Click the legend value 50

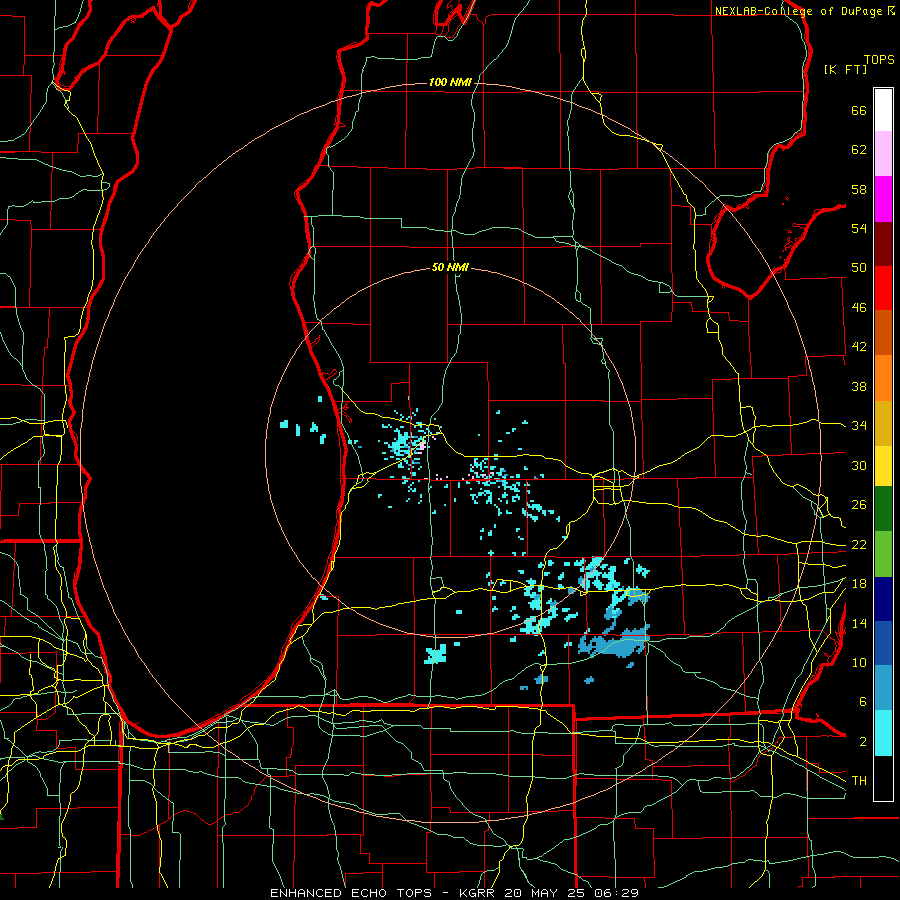click(859, 268)
